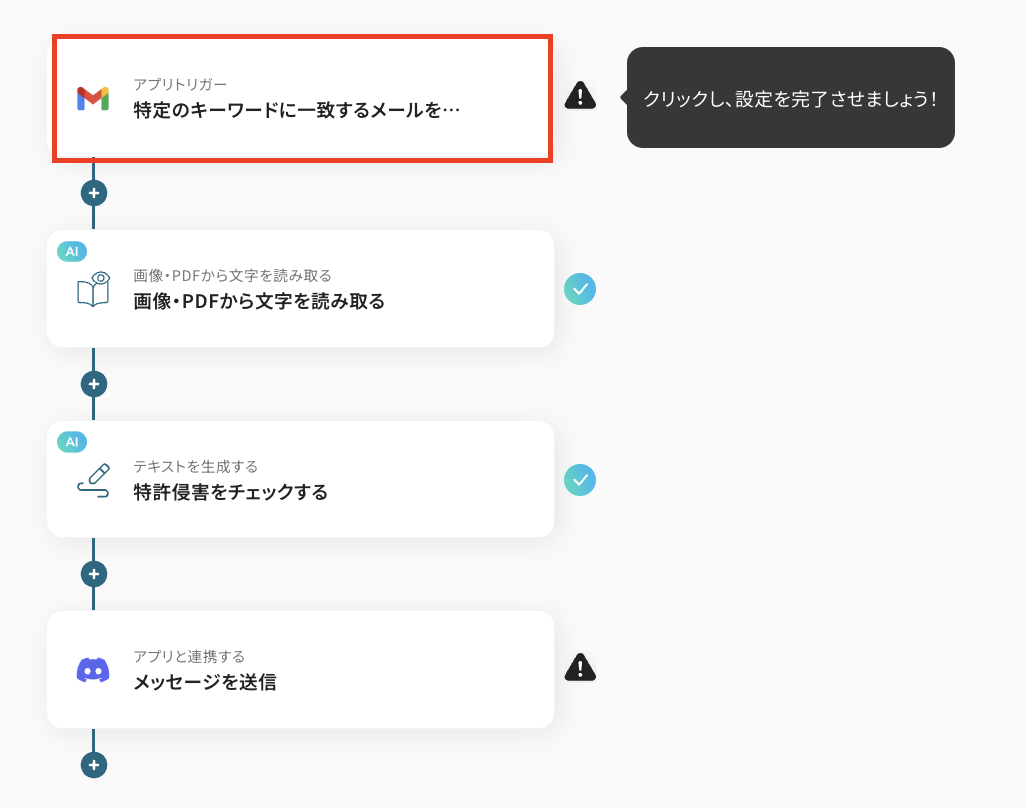The height and width of the screenshot is (808, 1026).
Task: Click the アプリトリガー label text
Action: click(x=180, y=84)
